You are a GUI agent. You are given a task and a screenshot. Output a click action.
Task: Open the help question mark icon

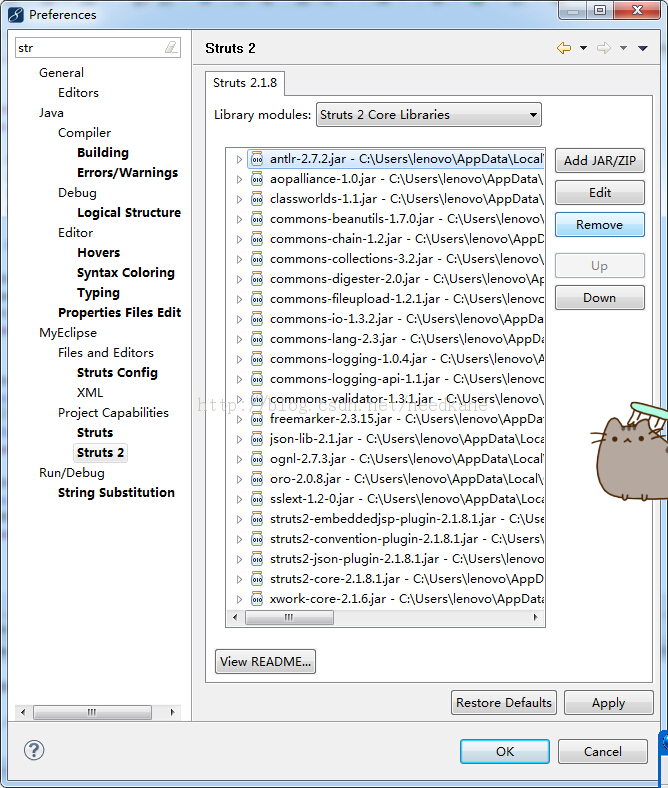pyautogui.click(x=34, y=750)
